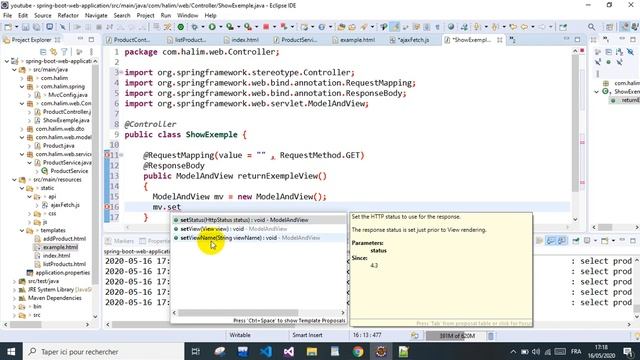Click the content assist horizontal scrollbar
Image resolution: width=640 pixels, height=360 pixels.
click(x=238, y=313)
